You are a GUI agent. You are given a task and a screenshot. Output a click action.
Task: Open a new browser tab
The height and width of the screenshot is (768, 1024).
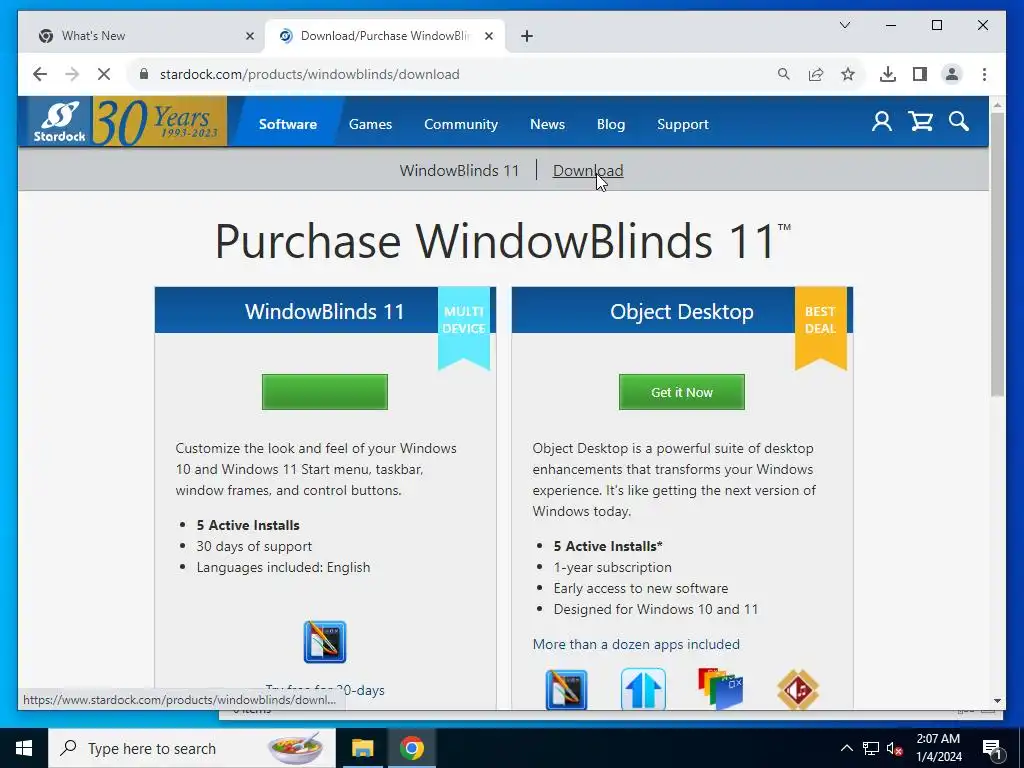tap(527, 36)
